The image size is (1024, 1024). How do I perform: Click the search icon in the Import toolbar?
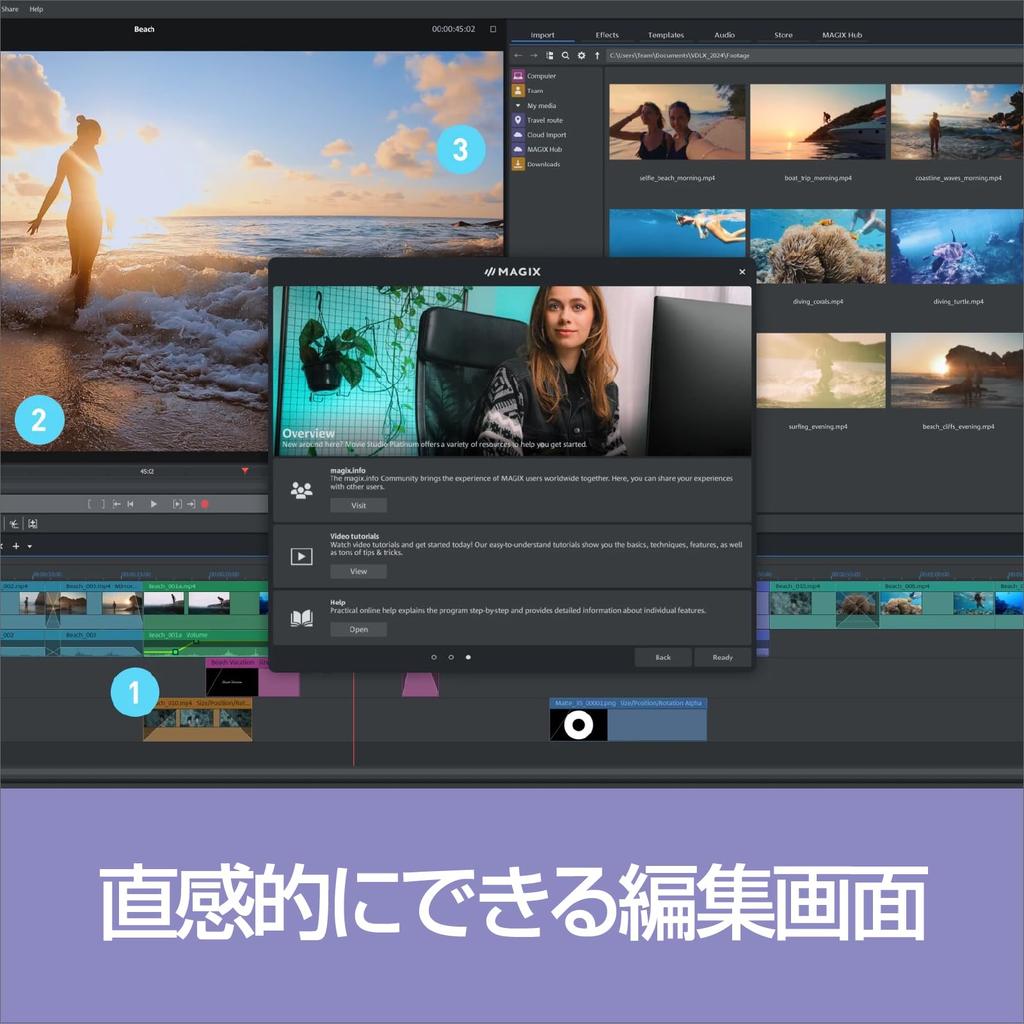coord(565,56)
